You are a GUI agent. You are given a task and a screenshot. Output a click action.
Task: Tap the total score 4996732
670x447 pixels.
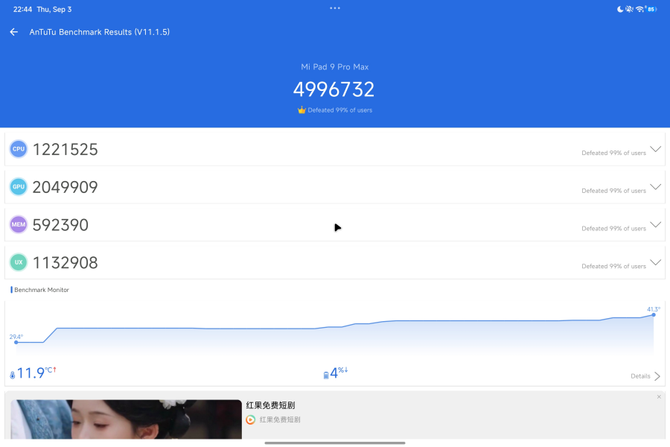pos(334,89)
